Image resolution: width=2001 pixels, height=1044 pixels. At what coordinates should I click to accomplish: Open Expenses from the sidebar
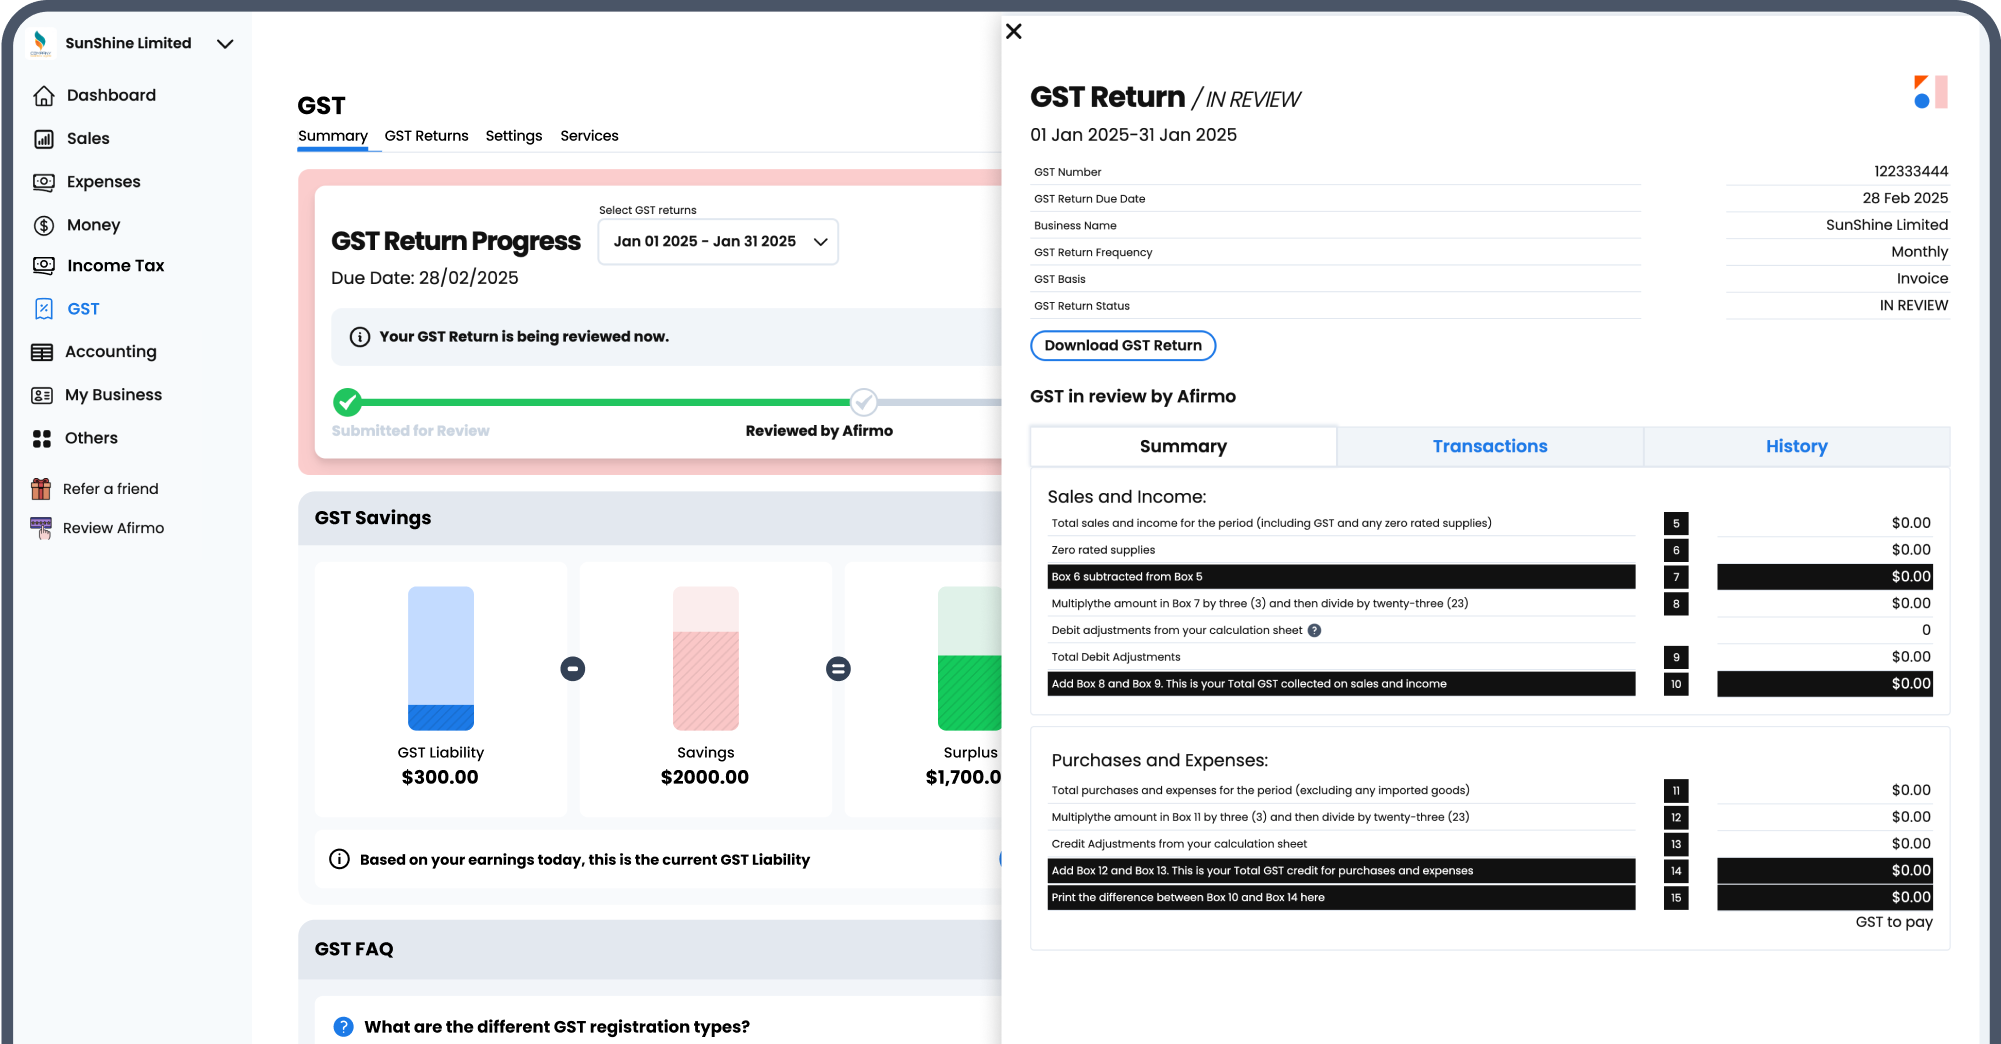(x=104, y=182)
